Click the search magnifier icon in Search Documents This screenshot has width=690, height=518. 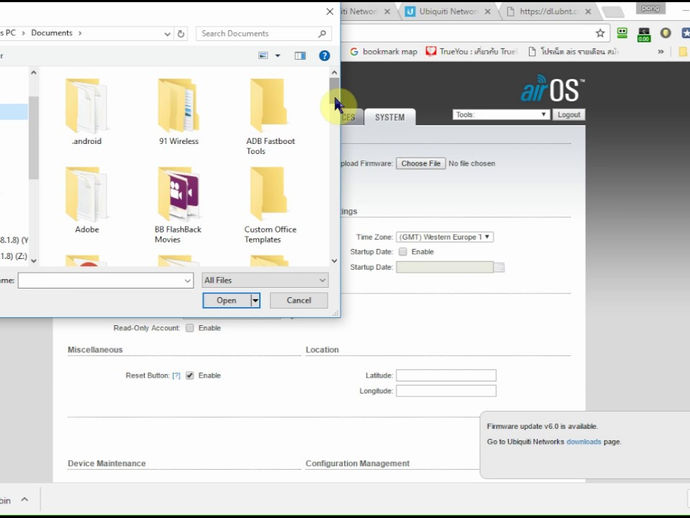(322, 33)
